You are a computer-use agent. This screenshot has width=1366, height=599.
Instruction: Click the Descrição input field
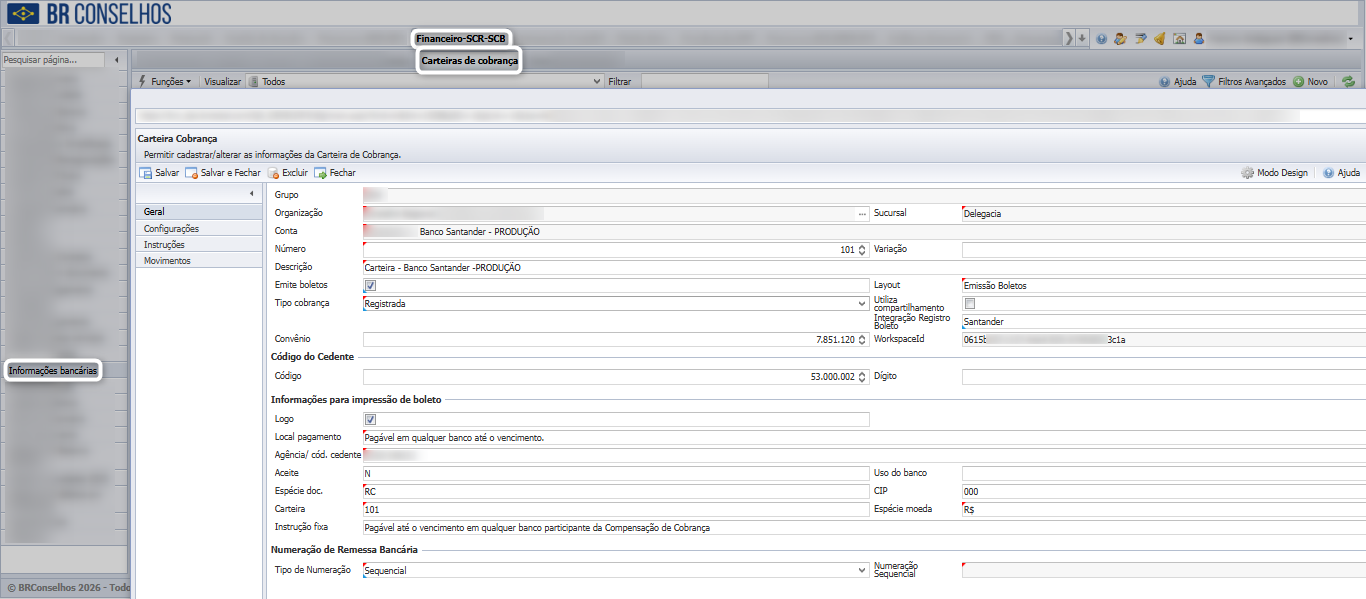click(x=864, y=268)
